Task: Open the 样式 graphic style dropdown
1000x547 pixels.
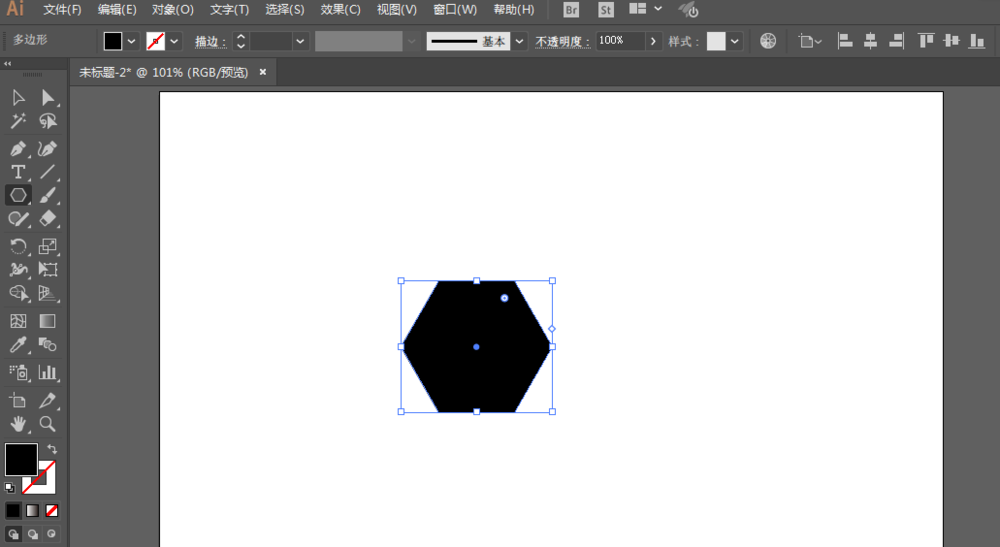Action: tap(736, 41)
